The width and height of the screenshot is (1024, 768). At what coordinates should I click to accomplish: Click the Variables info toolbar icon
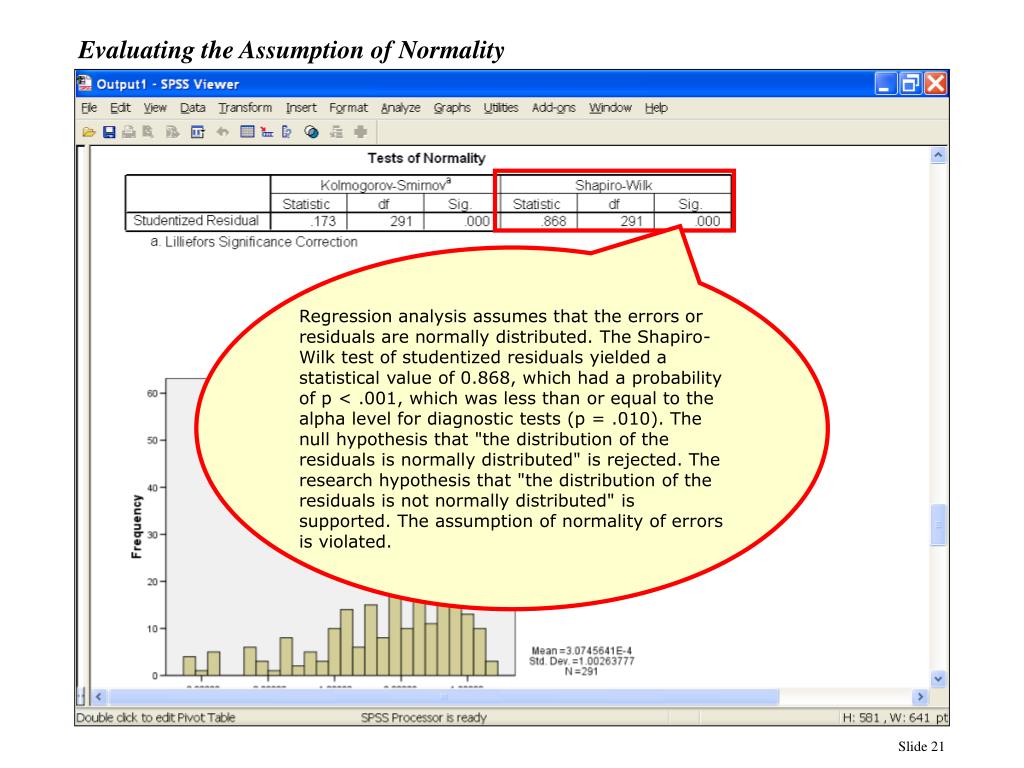(287, 133)
